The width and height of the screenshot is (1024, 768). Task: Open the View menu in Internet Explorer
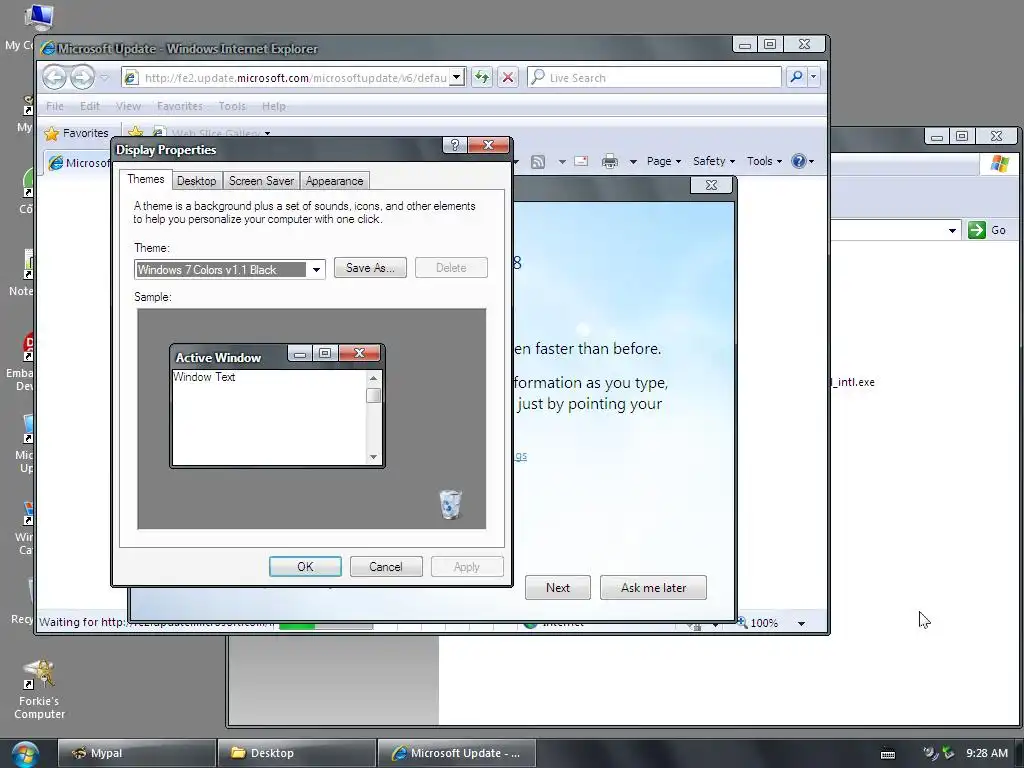pyautogui.click(x=128, y=106)
